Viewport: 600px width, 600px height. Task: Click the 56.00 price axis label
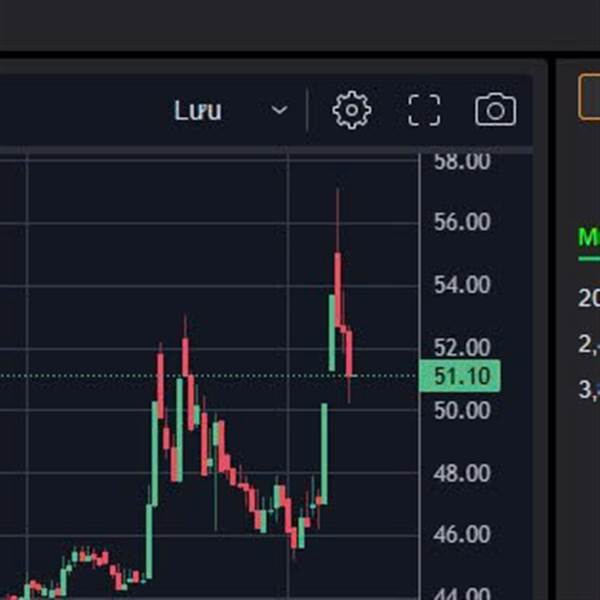462,222
